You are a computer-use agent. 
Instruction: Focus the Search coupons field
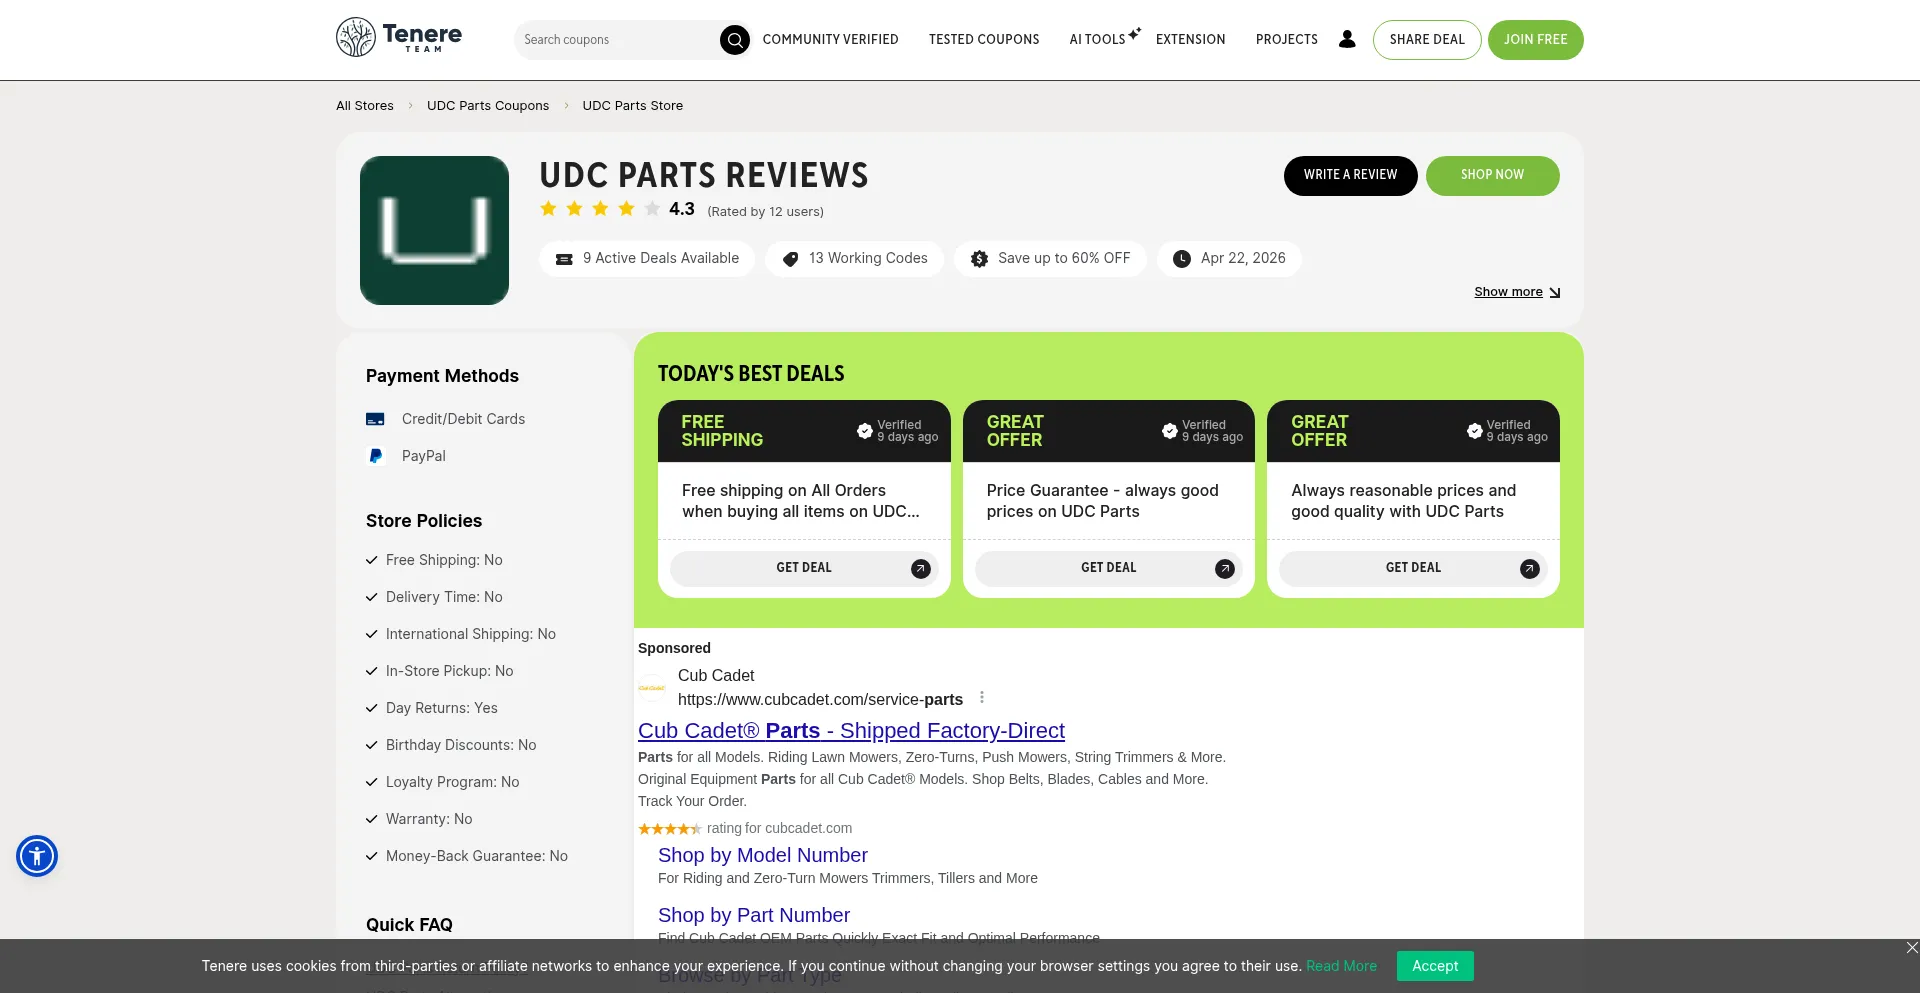coord(617,40)
